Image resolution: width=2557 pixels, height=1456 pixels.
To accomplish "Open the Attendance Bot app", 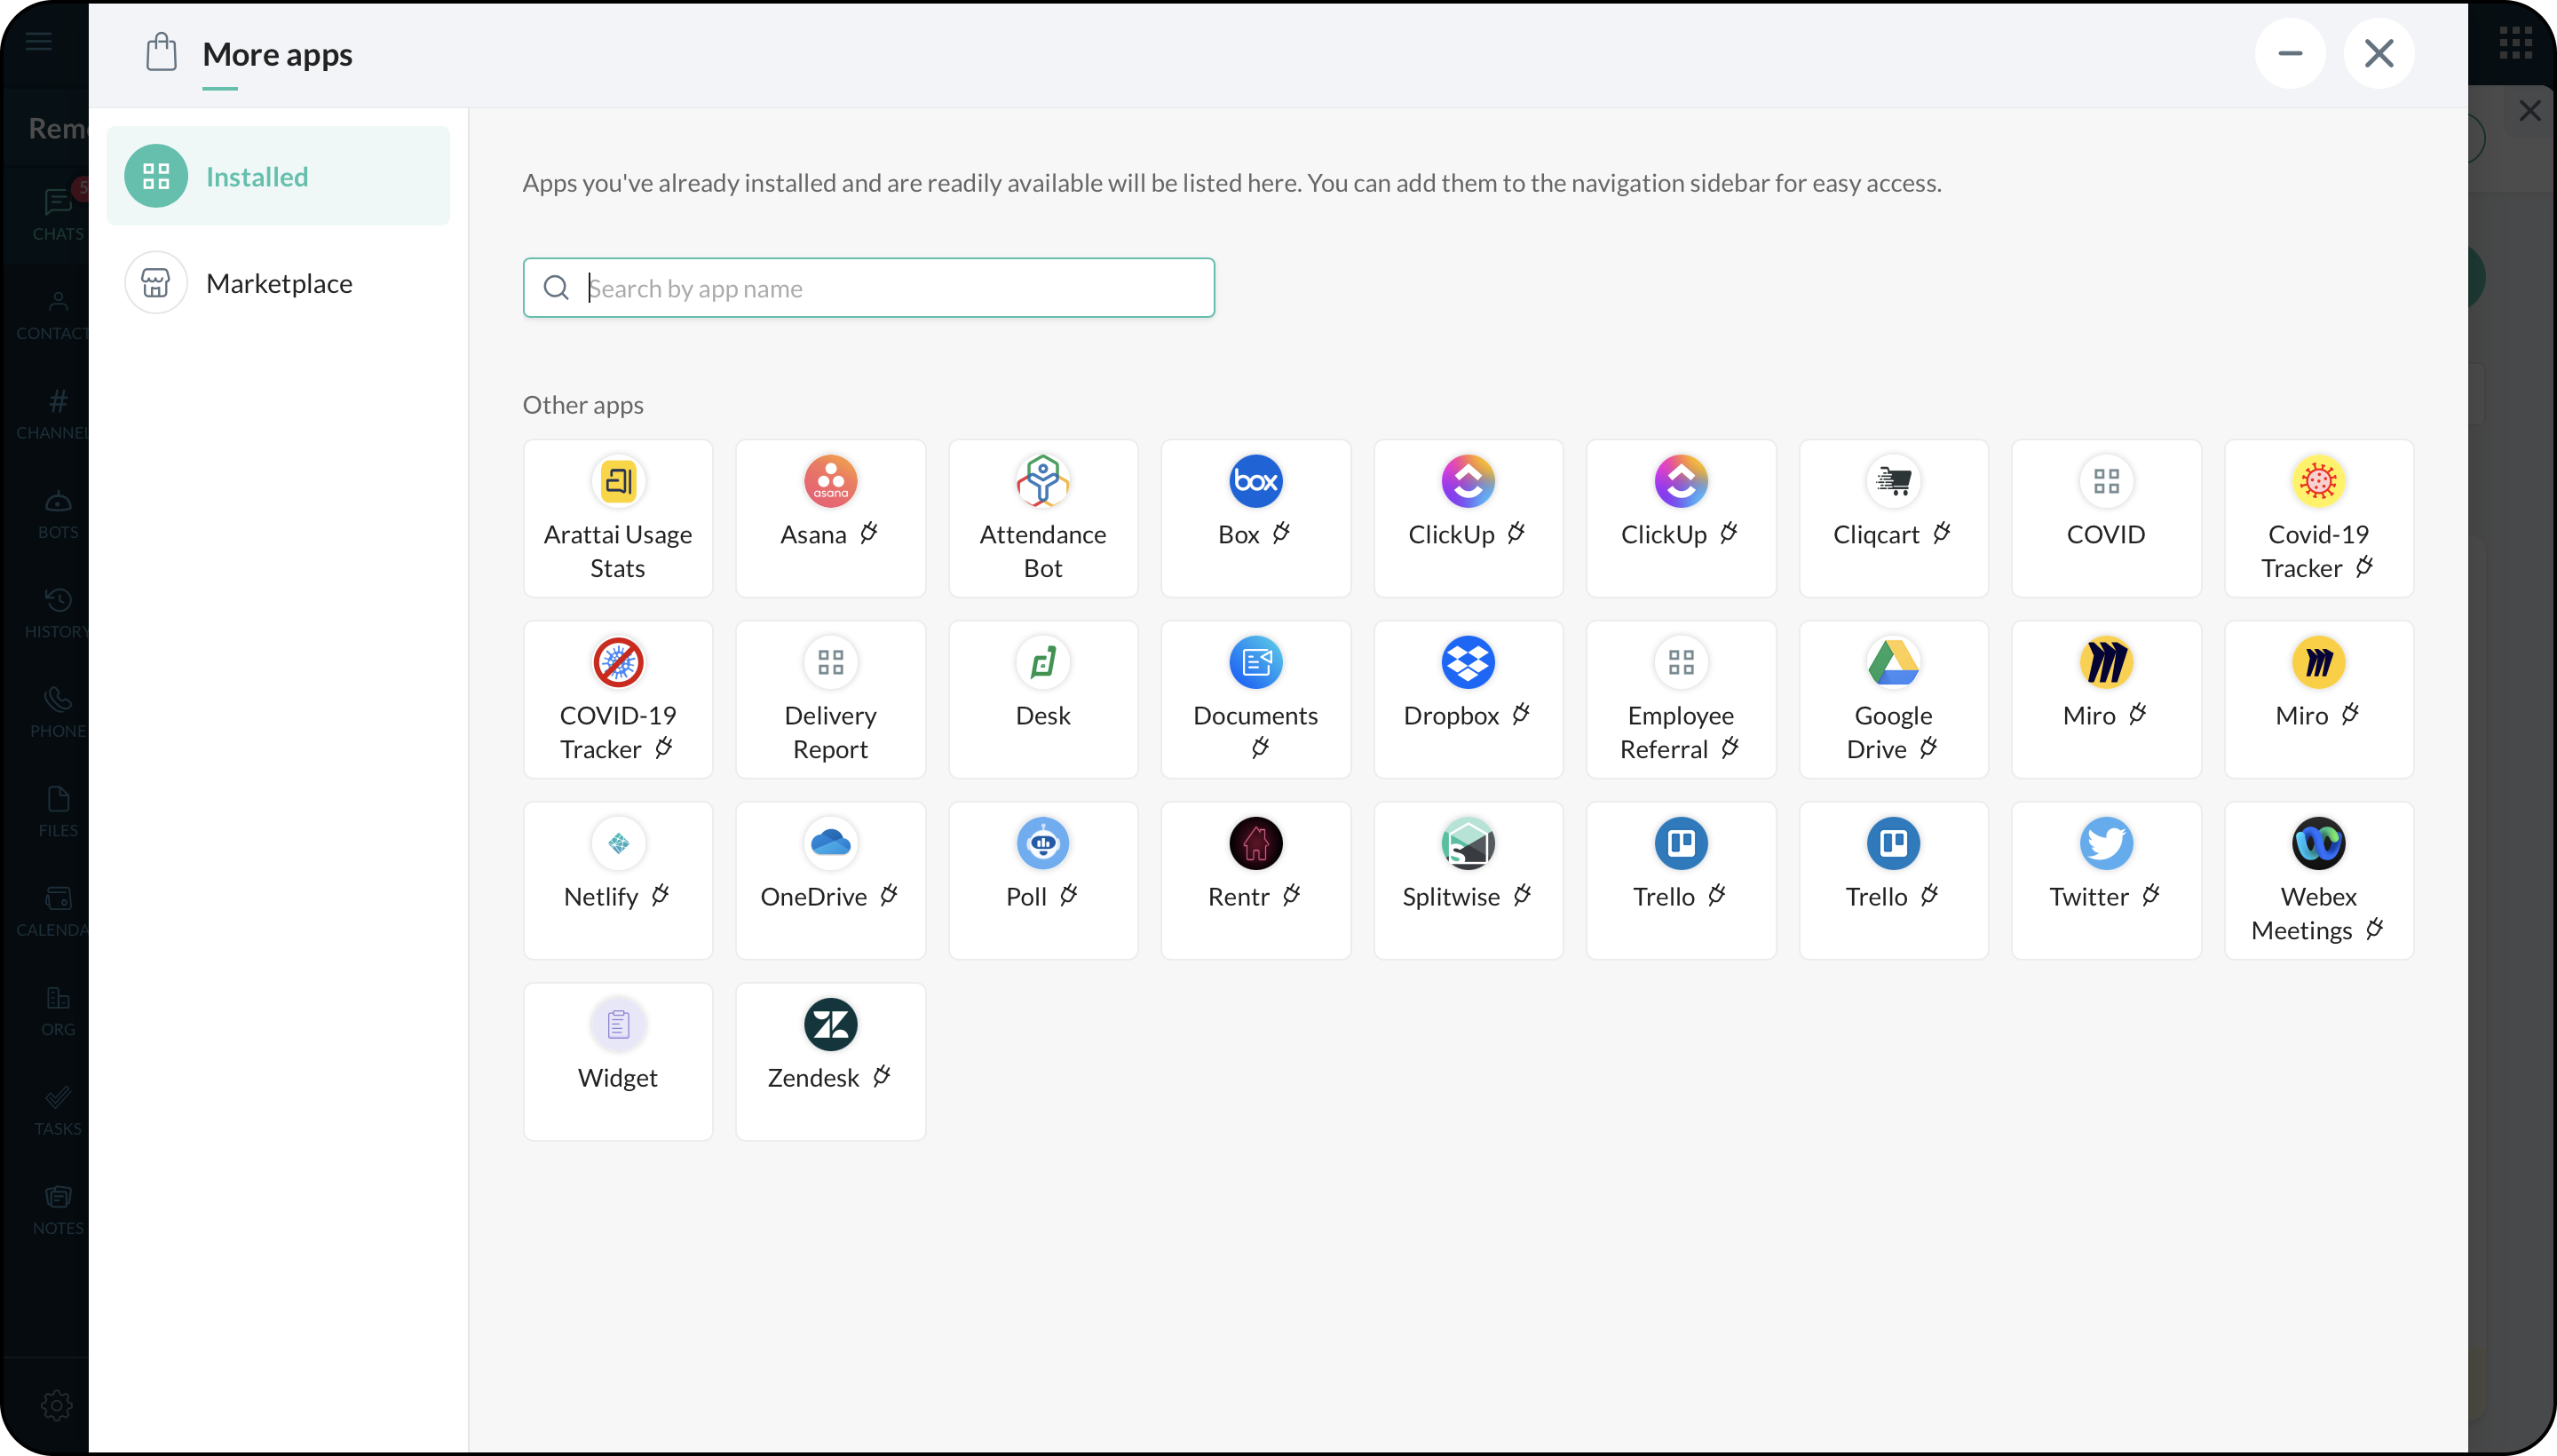I will (x=1042, y=517).
